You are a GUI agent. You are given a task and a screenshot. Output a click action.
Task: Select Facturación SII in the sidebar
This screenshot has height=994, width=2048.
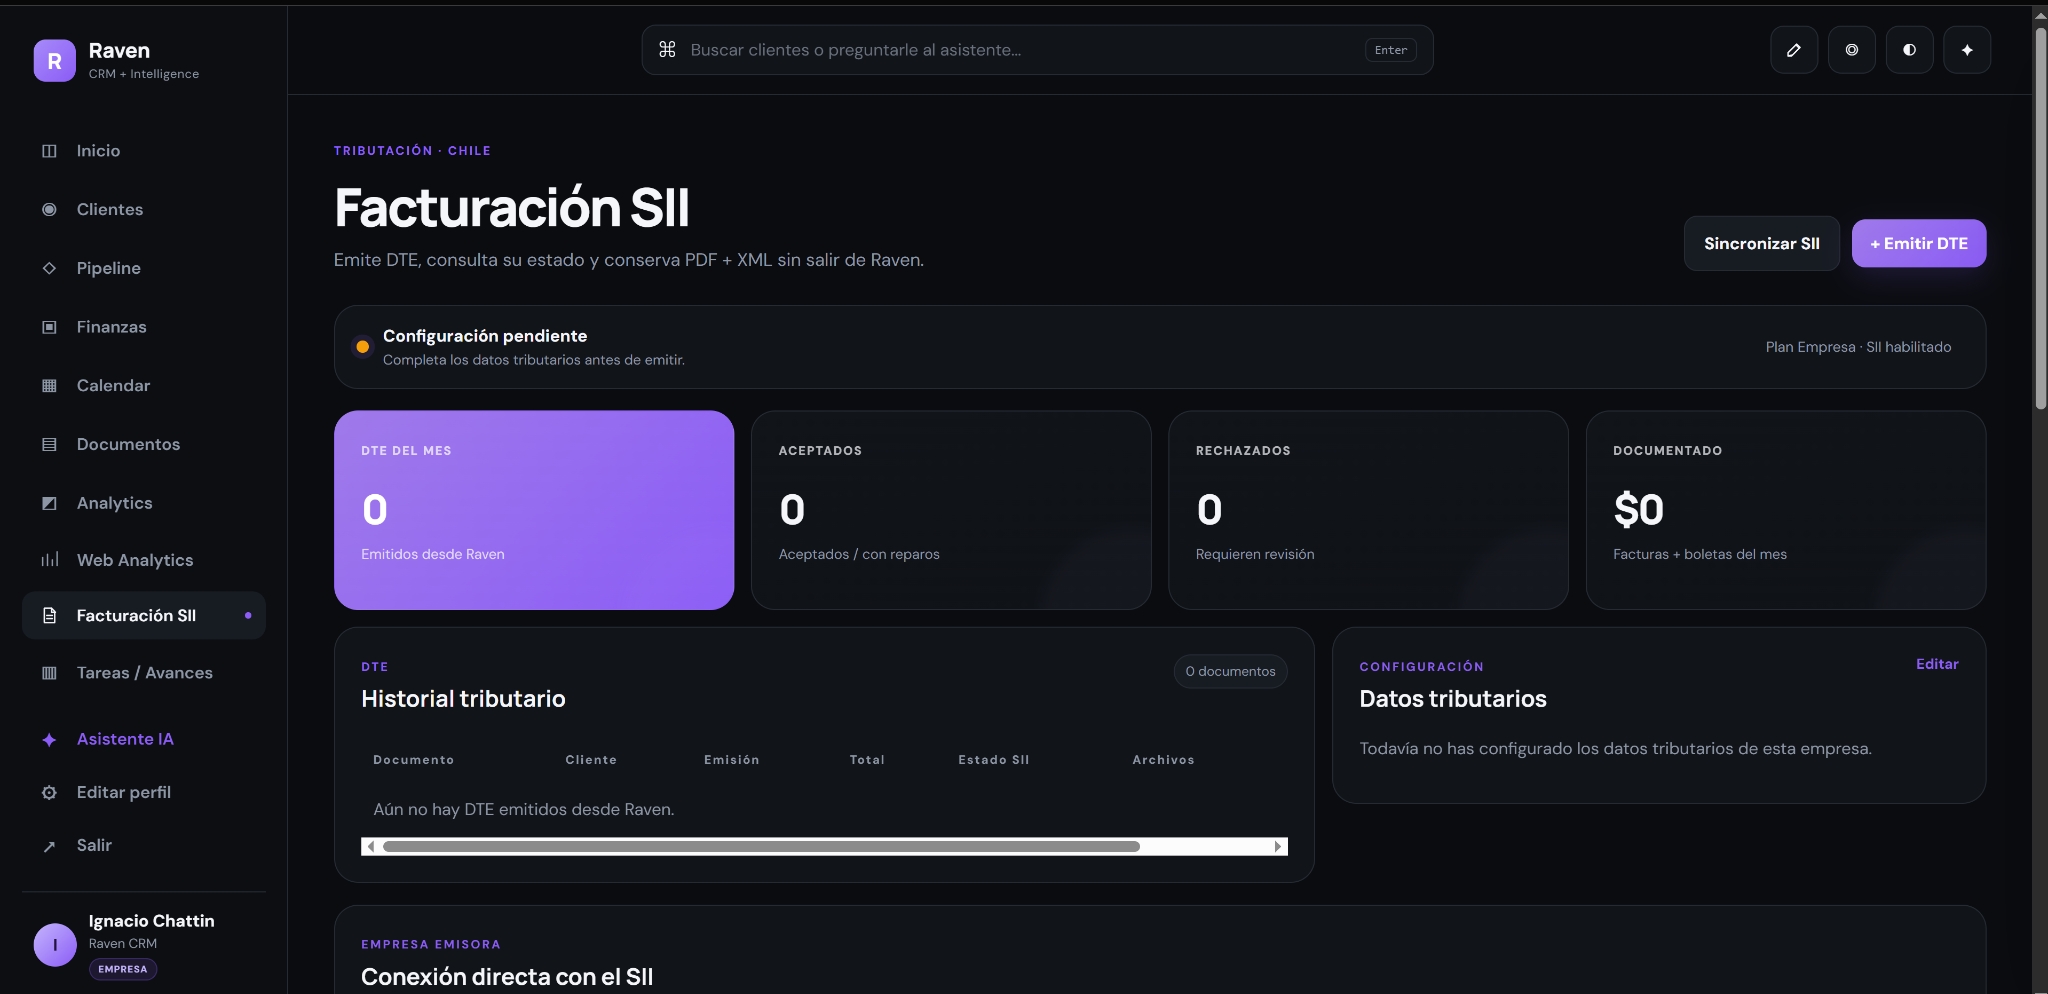[x=144, y=616]
